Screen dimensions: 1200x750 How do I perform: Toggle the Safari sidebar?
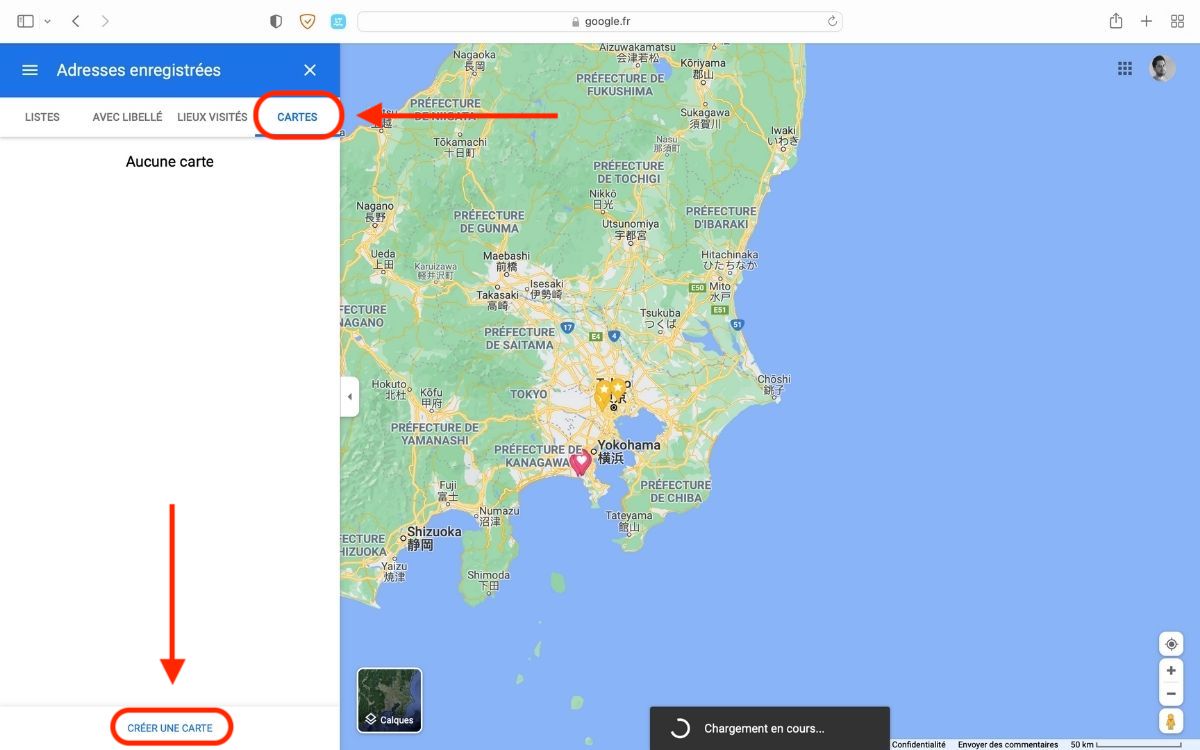click(x=26, y=21)
